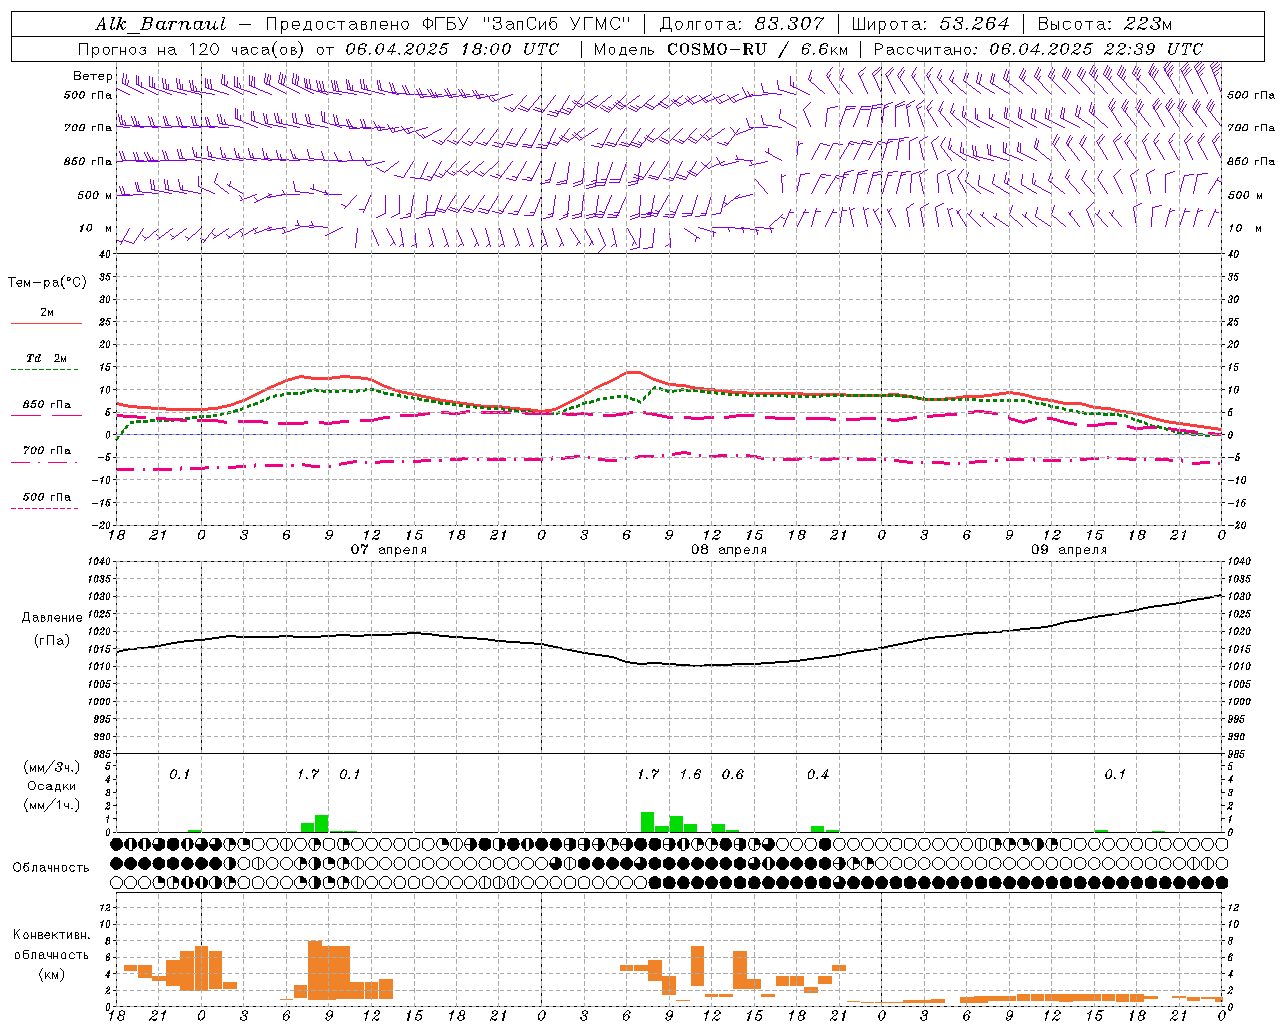Screen dimensions: 1280x1024
Task: Click the Высота: 223м field
Action: tap(1105, 24)
